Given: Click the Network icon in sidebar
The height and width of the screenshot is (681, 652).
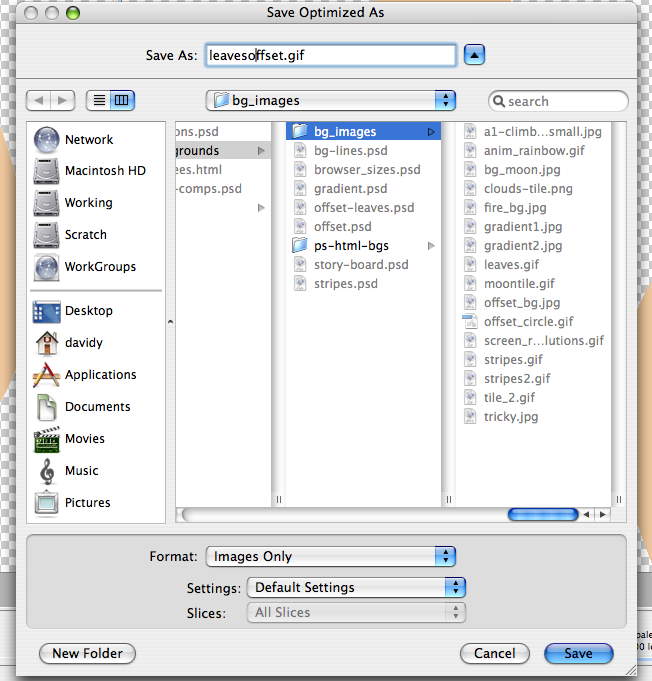Looking at the screenshot, I should (x=47, y=140).
